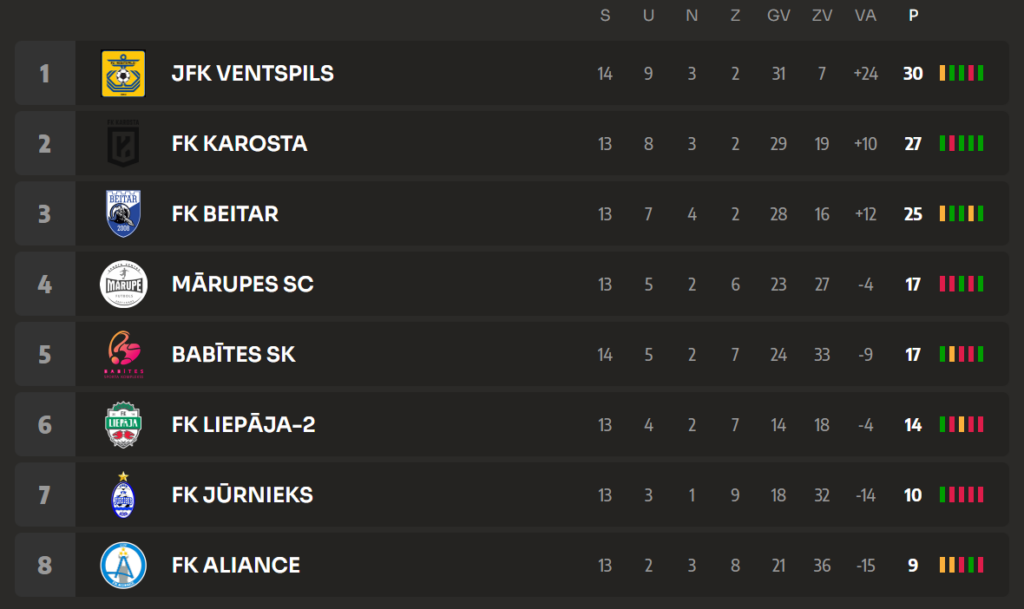This screenshot has width=1024, height=609.
Task: Open the FK Liepāja-2 team name
Action: pyautogui.click(x=243, y=425)
